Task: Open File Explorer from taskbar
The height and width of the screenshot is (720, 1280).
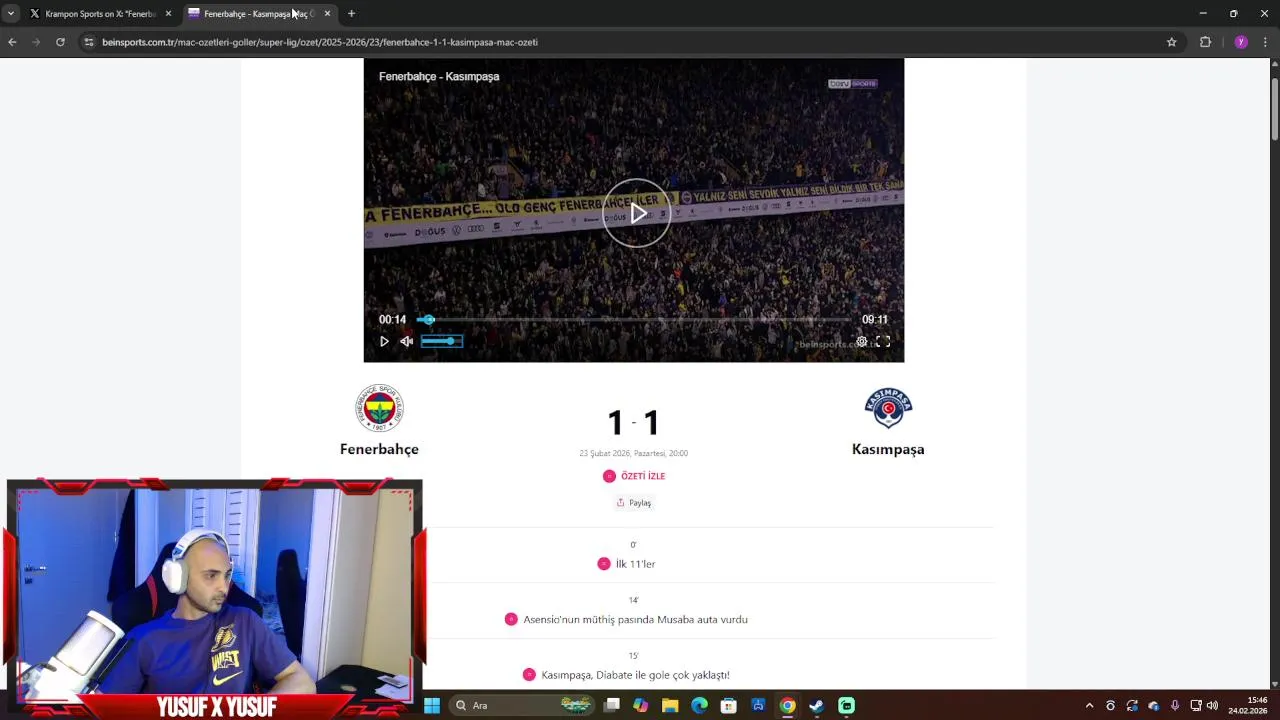Action: tap(670, 705)
